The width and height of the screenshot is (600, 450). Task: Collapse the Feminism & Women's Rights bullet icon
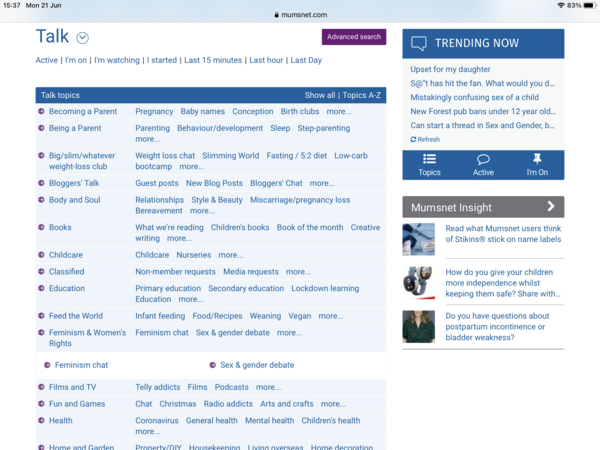(41, 333)
